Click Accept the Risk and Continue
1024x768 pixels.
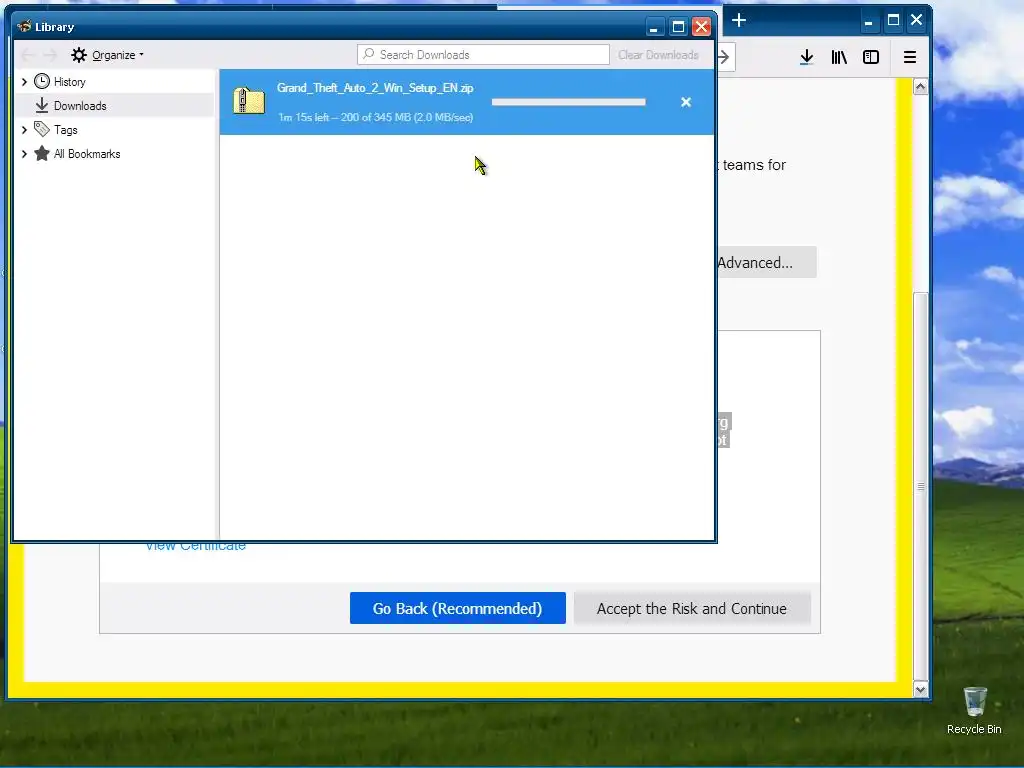692,608
